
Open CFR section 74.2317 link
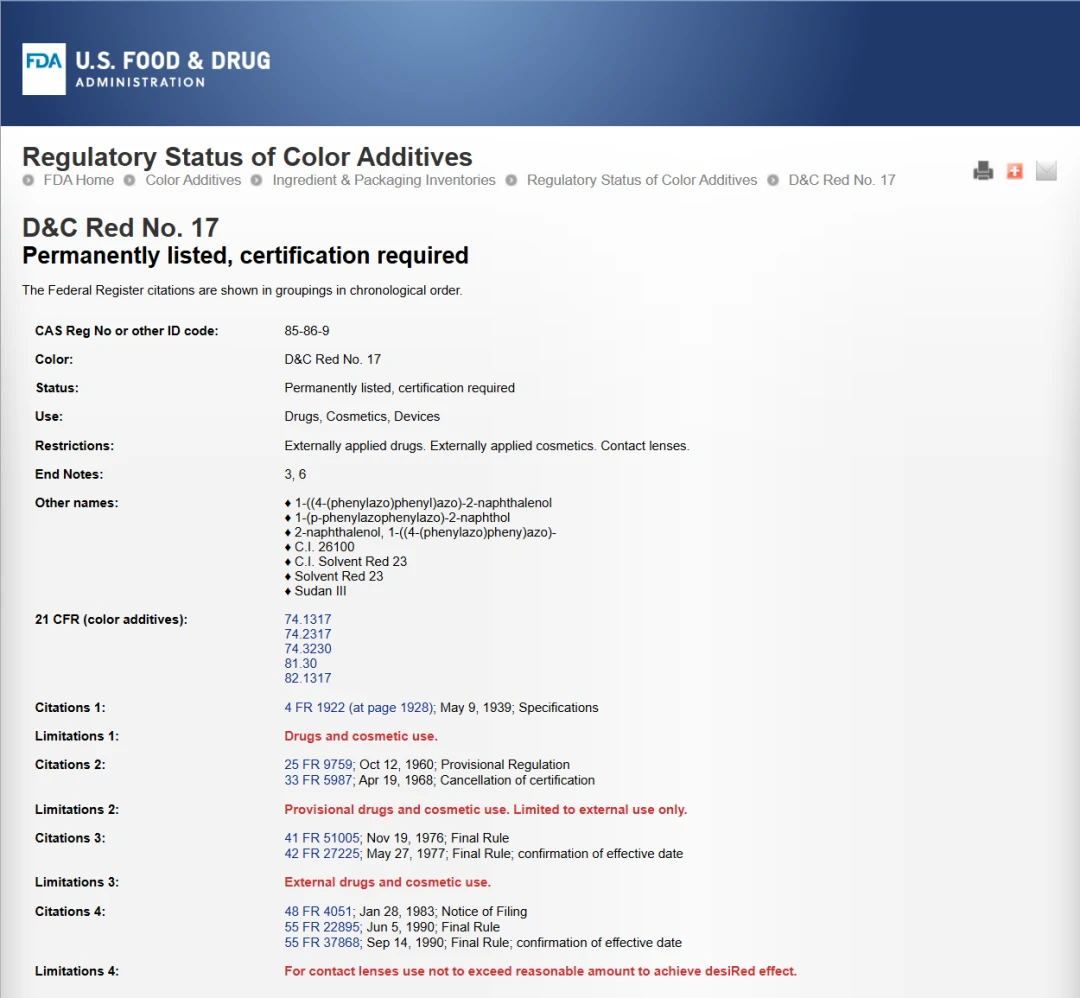[308, 634]
